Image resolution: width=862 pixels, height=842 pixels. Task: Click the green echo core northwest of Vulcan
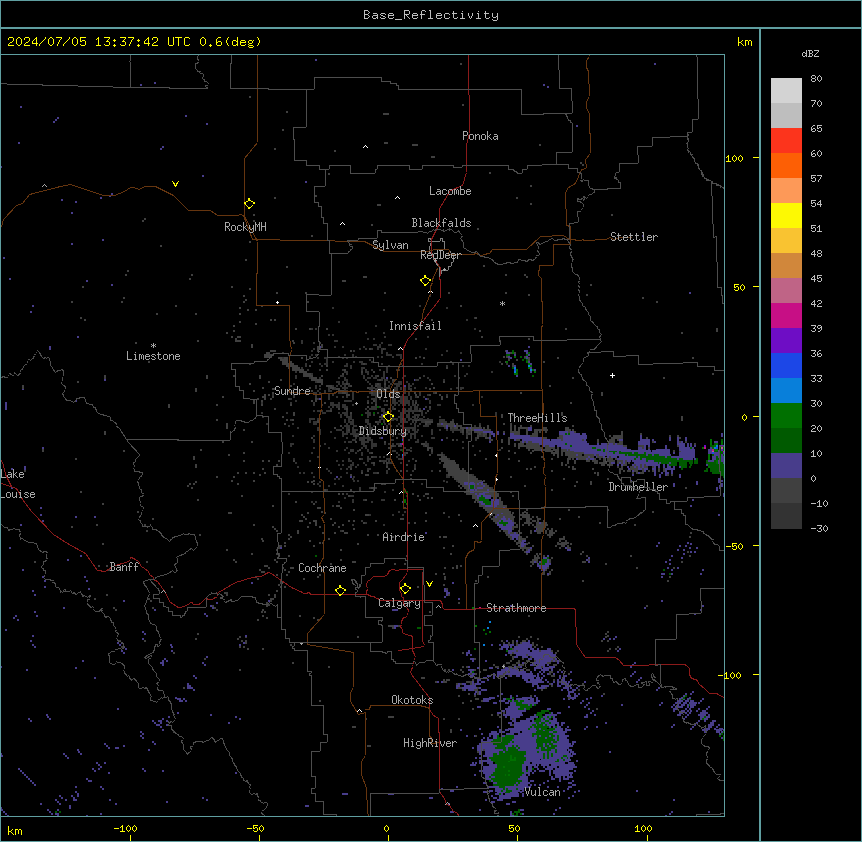[x=509, y=765]
